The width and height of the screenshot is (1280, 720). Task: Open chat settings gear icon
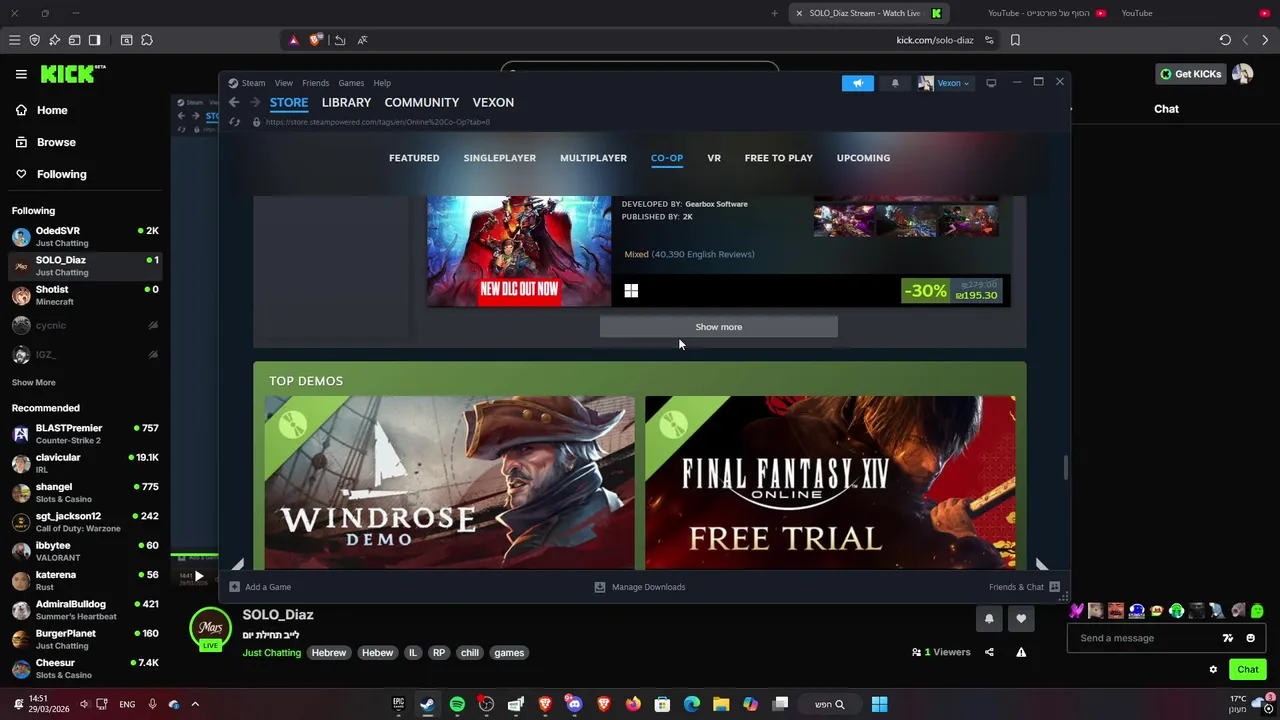[1213, 669]
